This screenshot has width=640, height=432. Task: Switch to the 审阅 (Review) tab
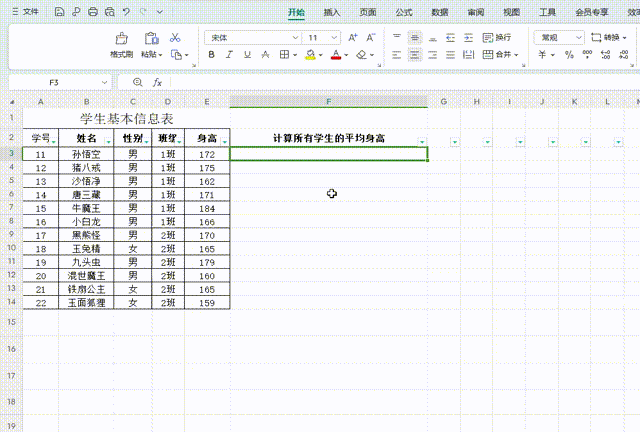click(476, 12)
